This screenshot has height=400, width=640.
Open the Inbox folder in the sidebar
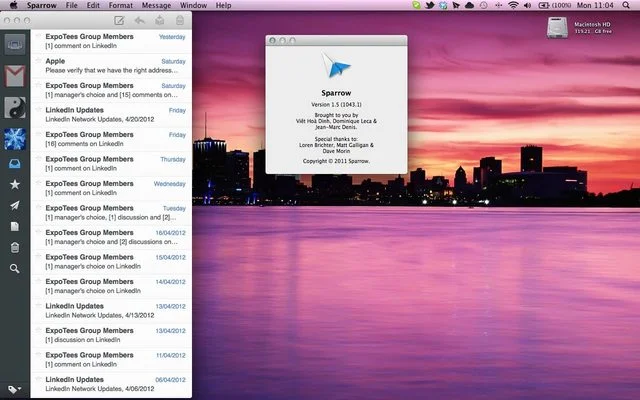pyautogui.click(x=15, y=164)
